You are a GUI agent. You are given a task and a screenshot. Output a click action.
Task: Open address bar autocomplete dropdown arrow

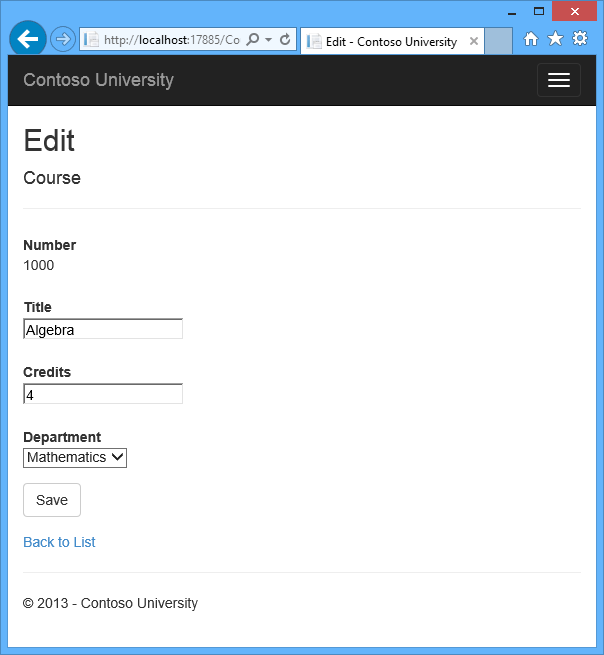pos(268,40)
